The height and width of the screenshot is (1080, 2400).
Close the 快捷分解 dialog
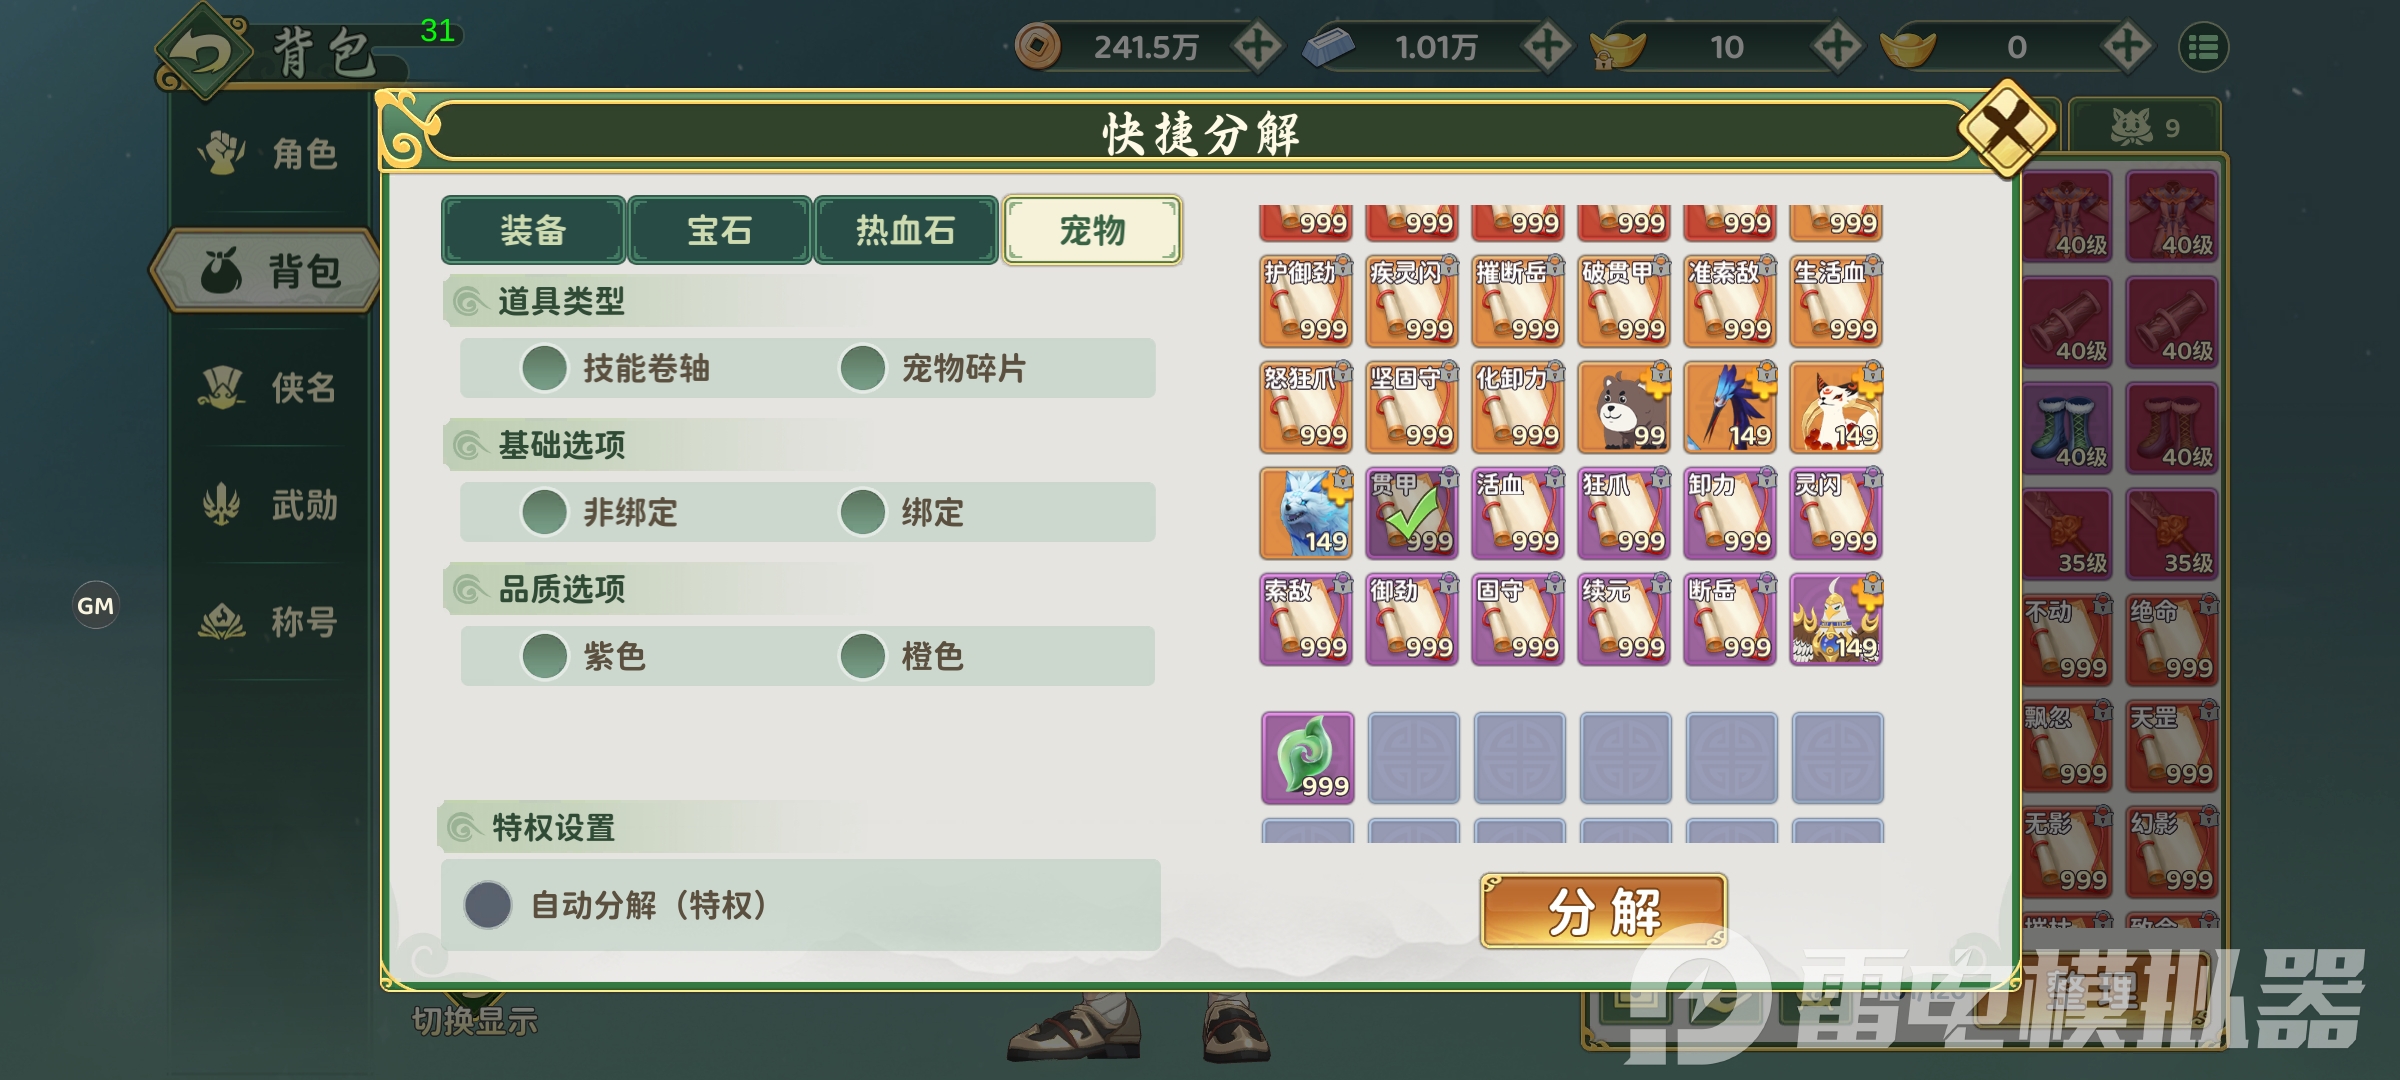(2006, 128)
